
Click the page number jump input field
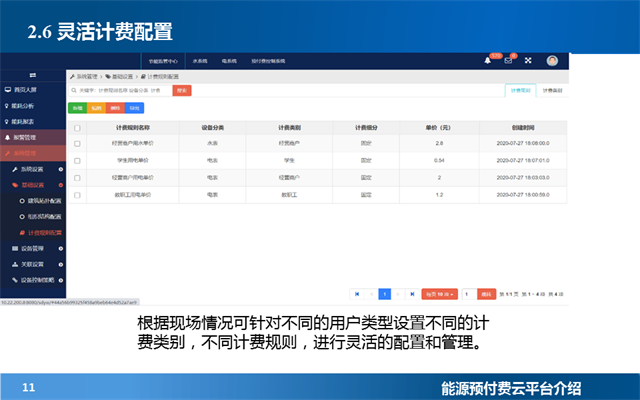tap(469, 294)
